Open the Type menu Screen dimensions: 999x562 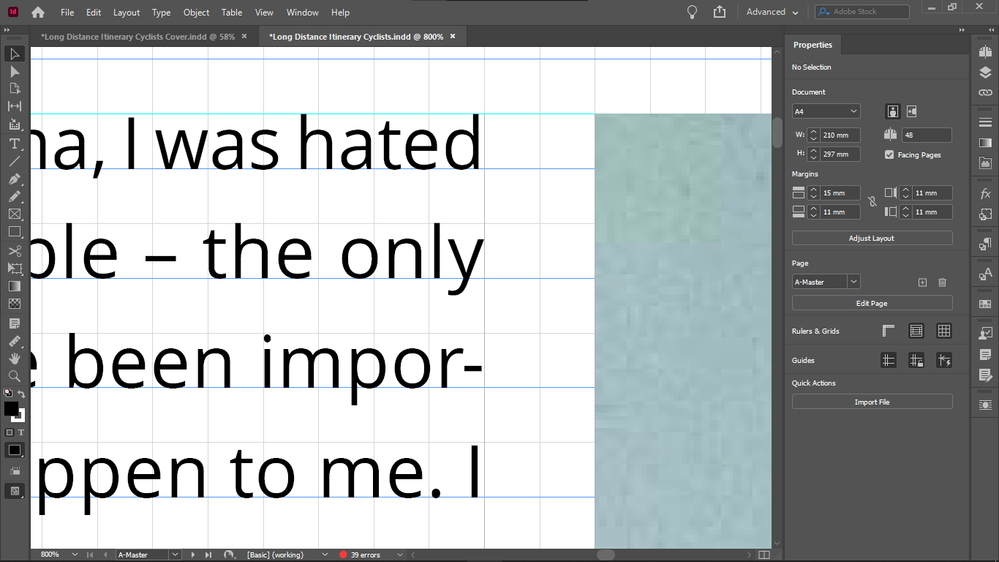click(161, 12)
